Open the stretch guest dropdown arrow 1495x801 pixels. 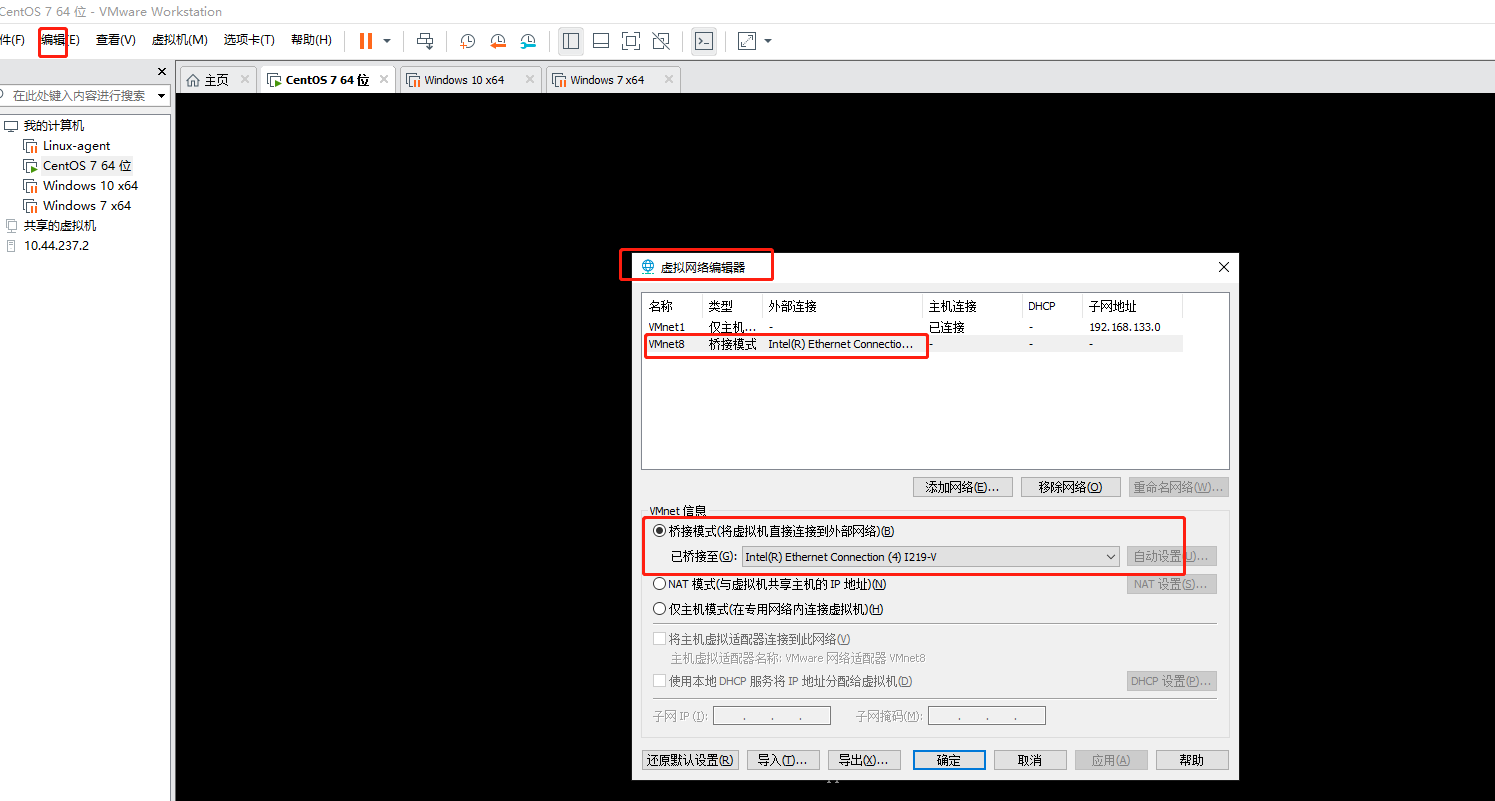[768, 41]
